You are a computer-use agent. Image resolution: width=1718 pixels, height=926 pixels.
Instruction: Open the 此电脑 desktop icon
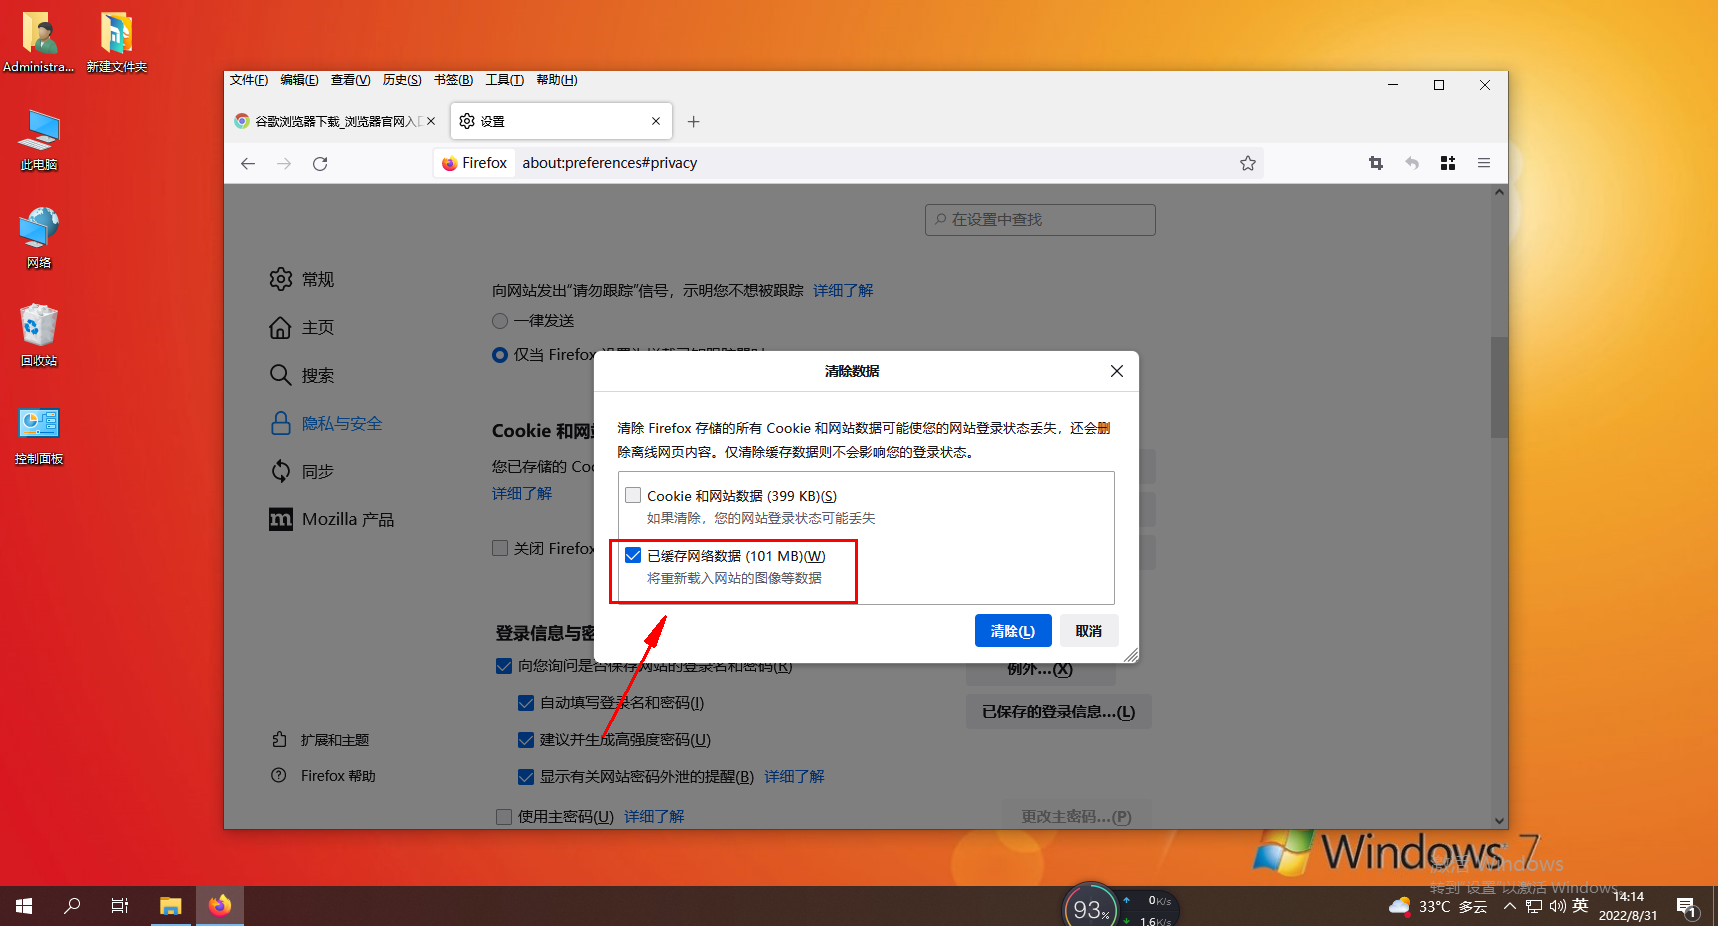(x=39, y=140)
